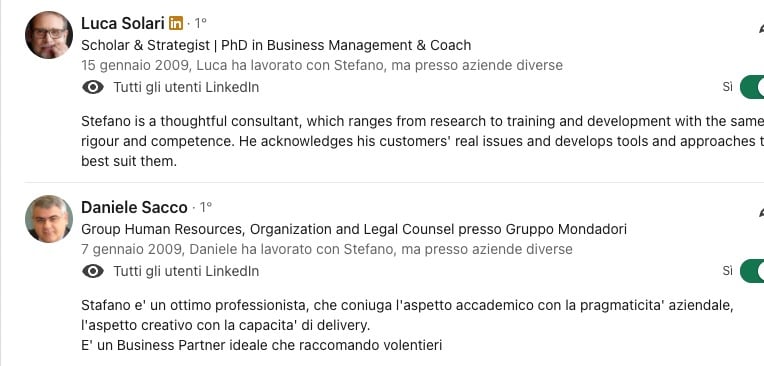Toggle off the Sì switch for Luca Solari's recommendation
The height and width of the screenshot is (366, 764).
click(x=752, y=87)
